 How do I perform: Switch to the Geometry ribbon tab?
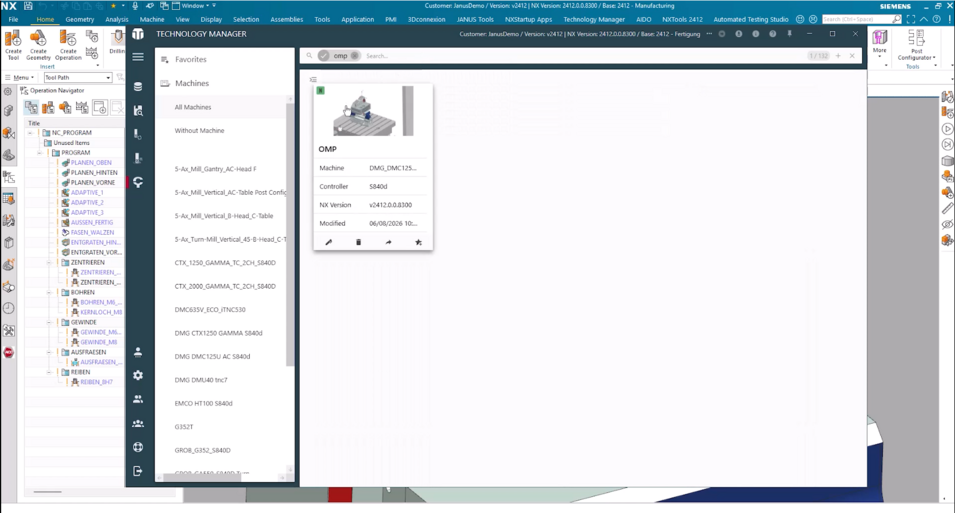pyautogui.click(x=80, y=19)
